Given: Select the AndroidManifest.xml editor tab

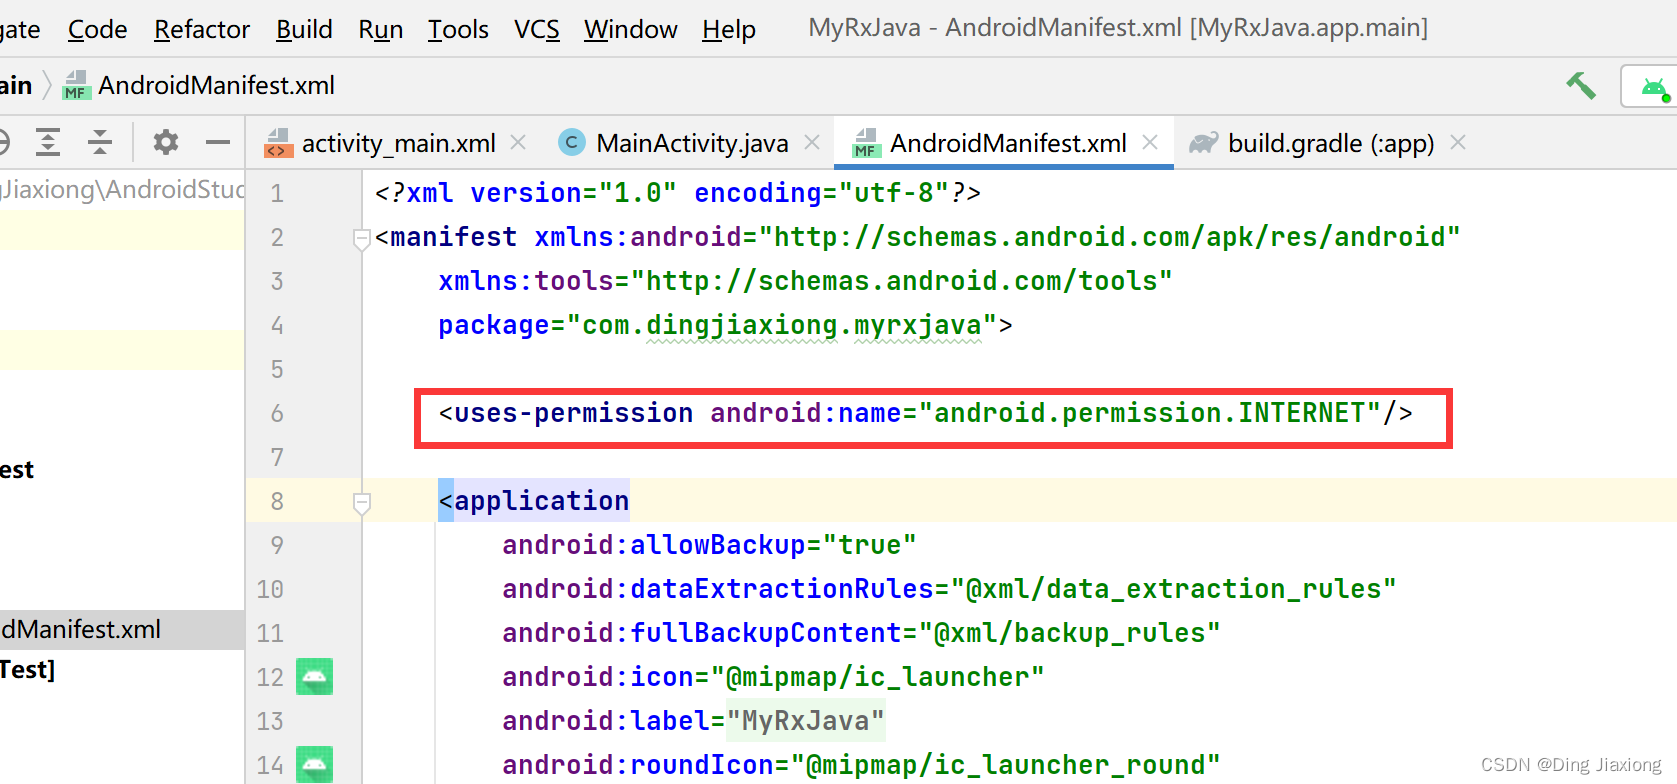Looking at the screenshot, I should 1008,144.
